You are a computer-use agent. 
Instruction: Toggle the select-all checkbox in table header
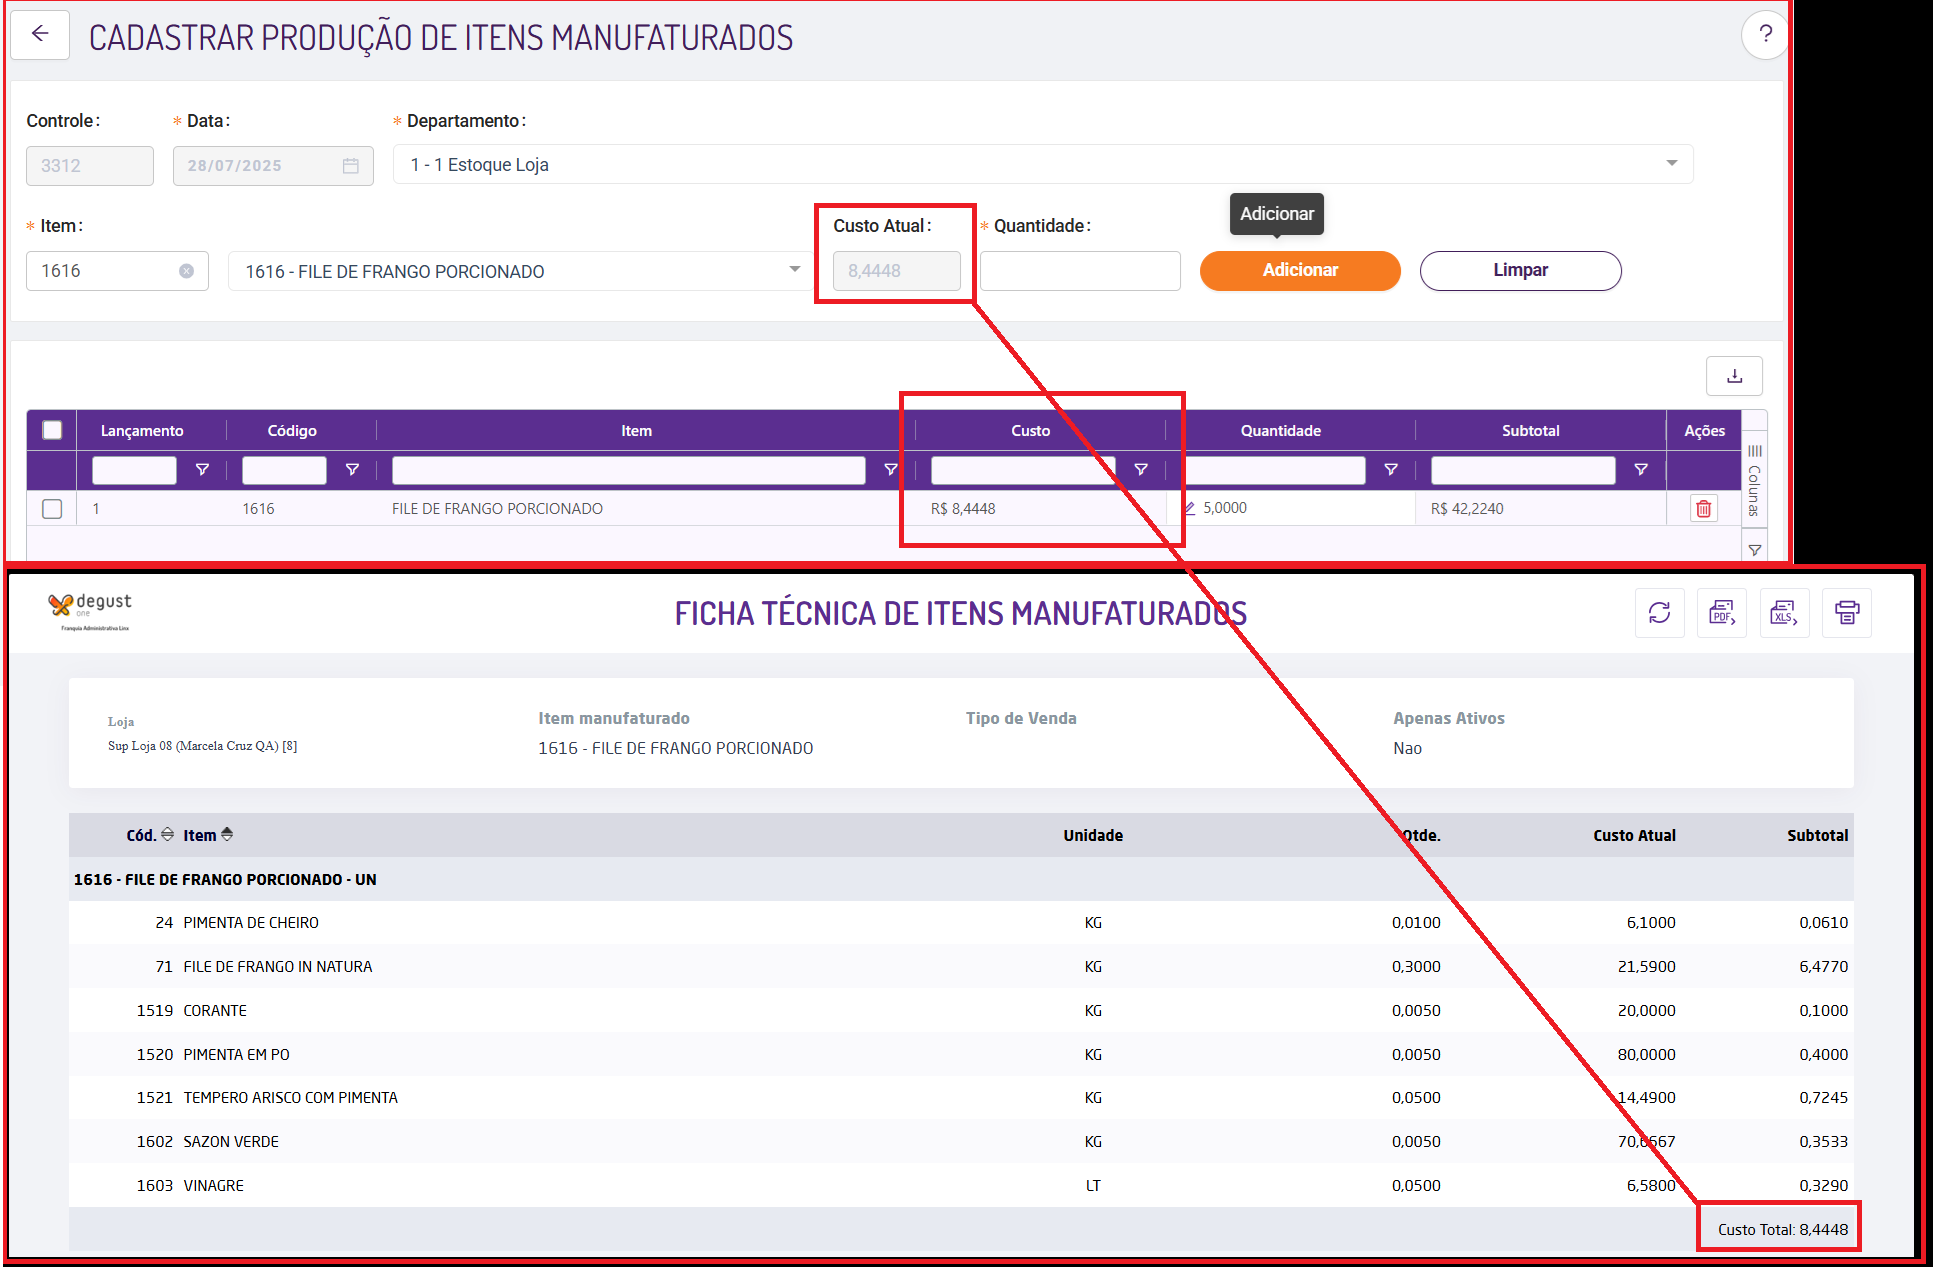click(x=52, y=430)
